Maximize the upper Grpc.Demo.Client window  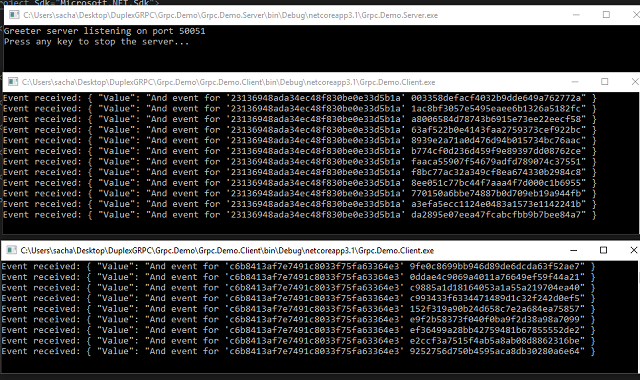coord(604,82)
